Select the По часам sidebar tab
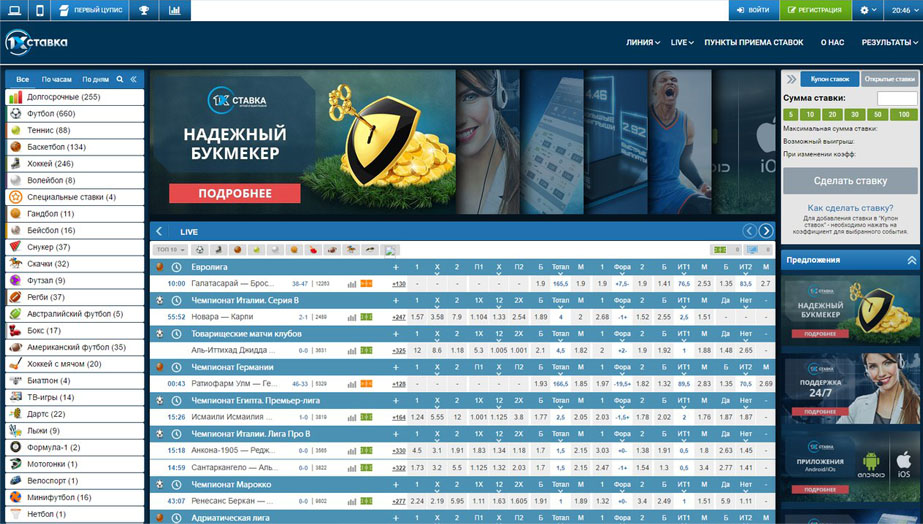The image size is (923, 524). pos(57,78)
